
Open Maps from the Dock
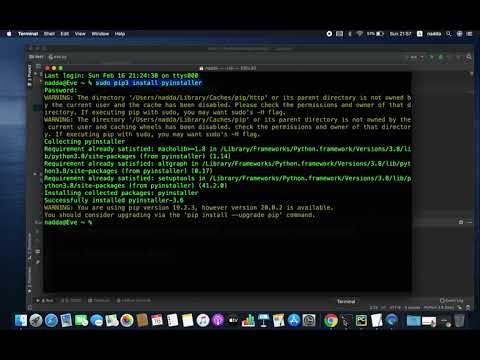[x=112, y=321]
